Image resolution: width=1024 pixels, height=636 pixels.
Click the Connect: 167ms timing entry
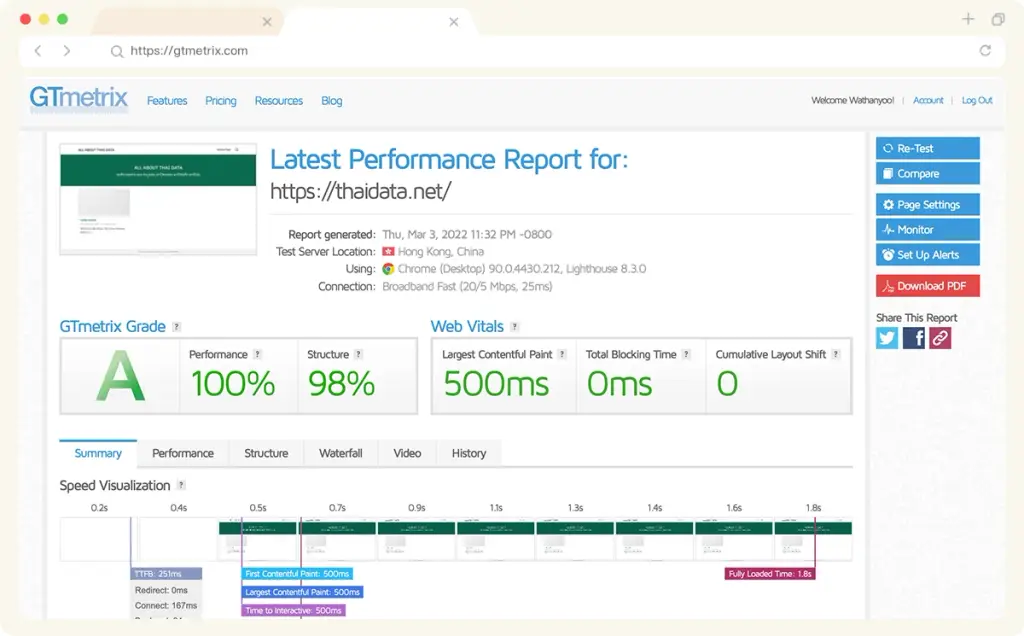[166, 606]
